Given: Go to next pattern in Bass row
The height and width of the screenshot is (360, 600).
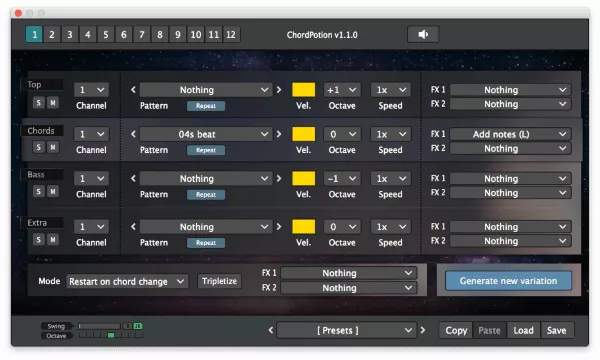Looking at the screenshot, I should pos(279,179).
